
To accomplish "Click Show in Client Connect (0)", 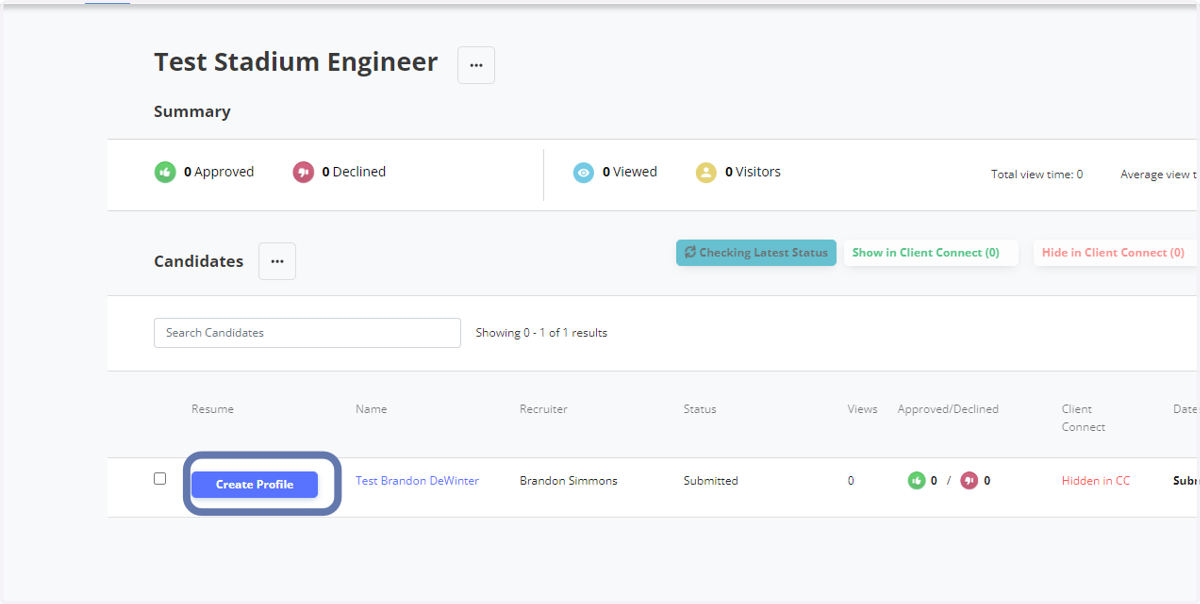I will click(930, 253).
